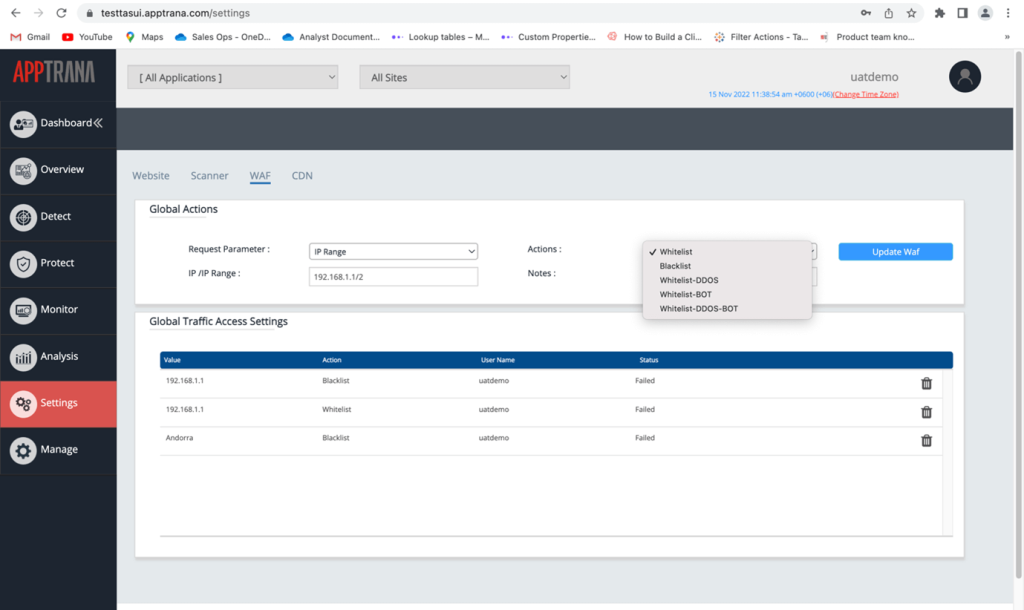The height and width of the screenshot is (610, 1024).
Task: Open the user profile avatar menu
Action: pos(964,76)
